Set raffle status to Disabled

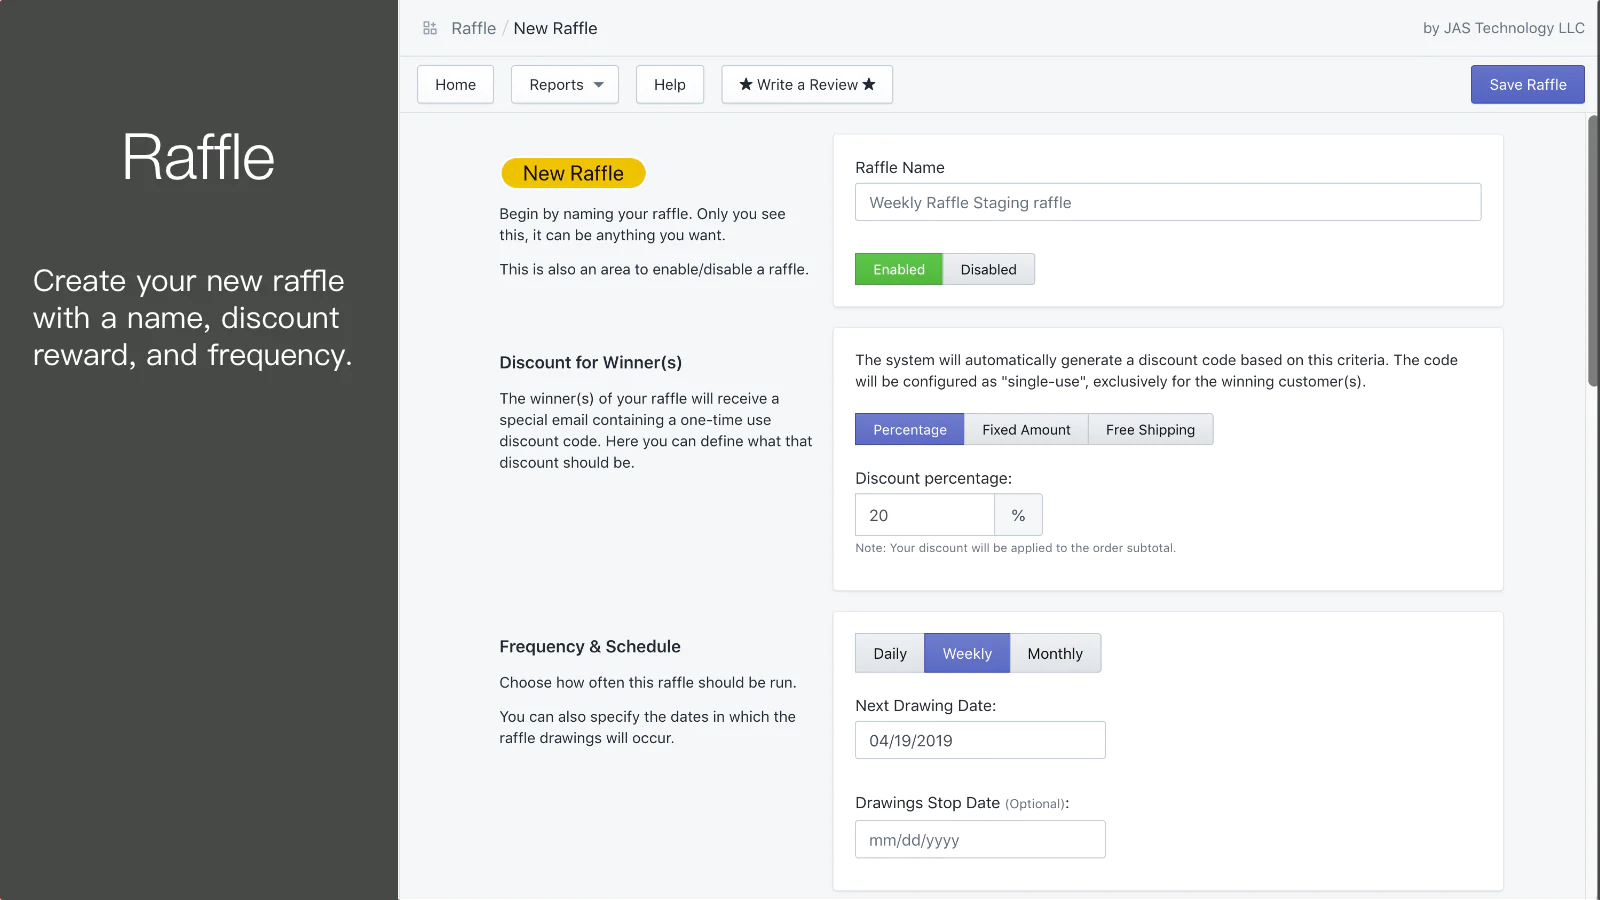988,270
